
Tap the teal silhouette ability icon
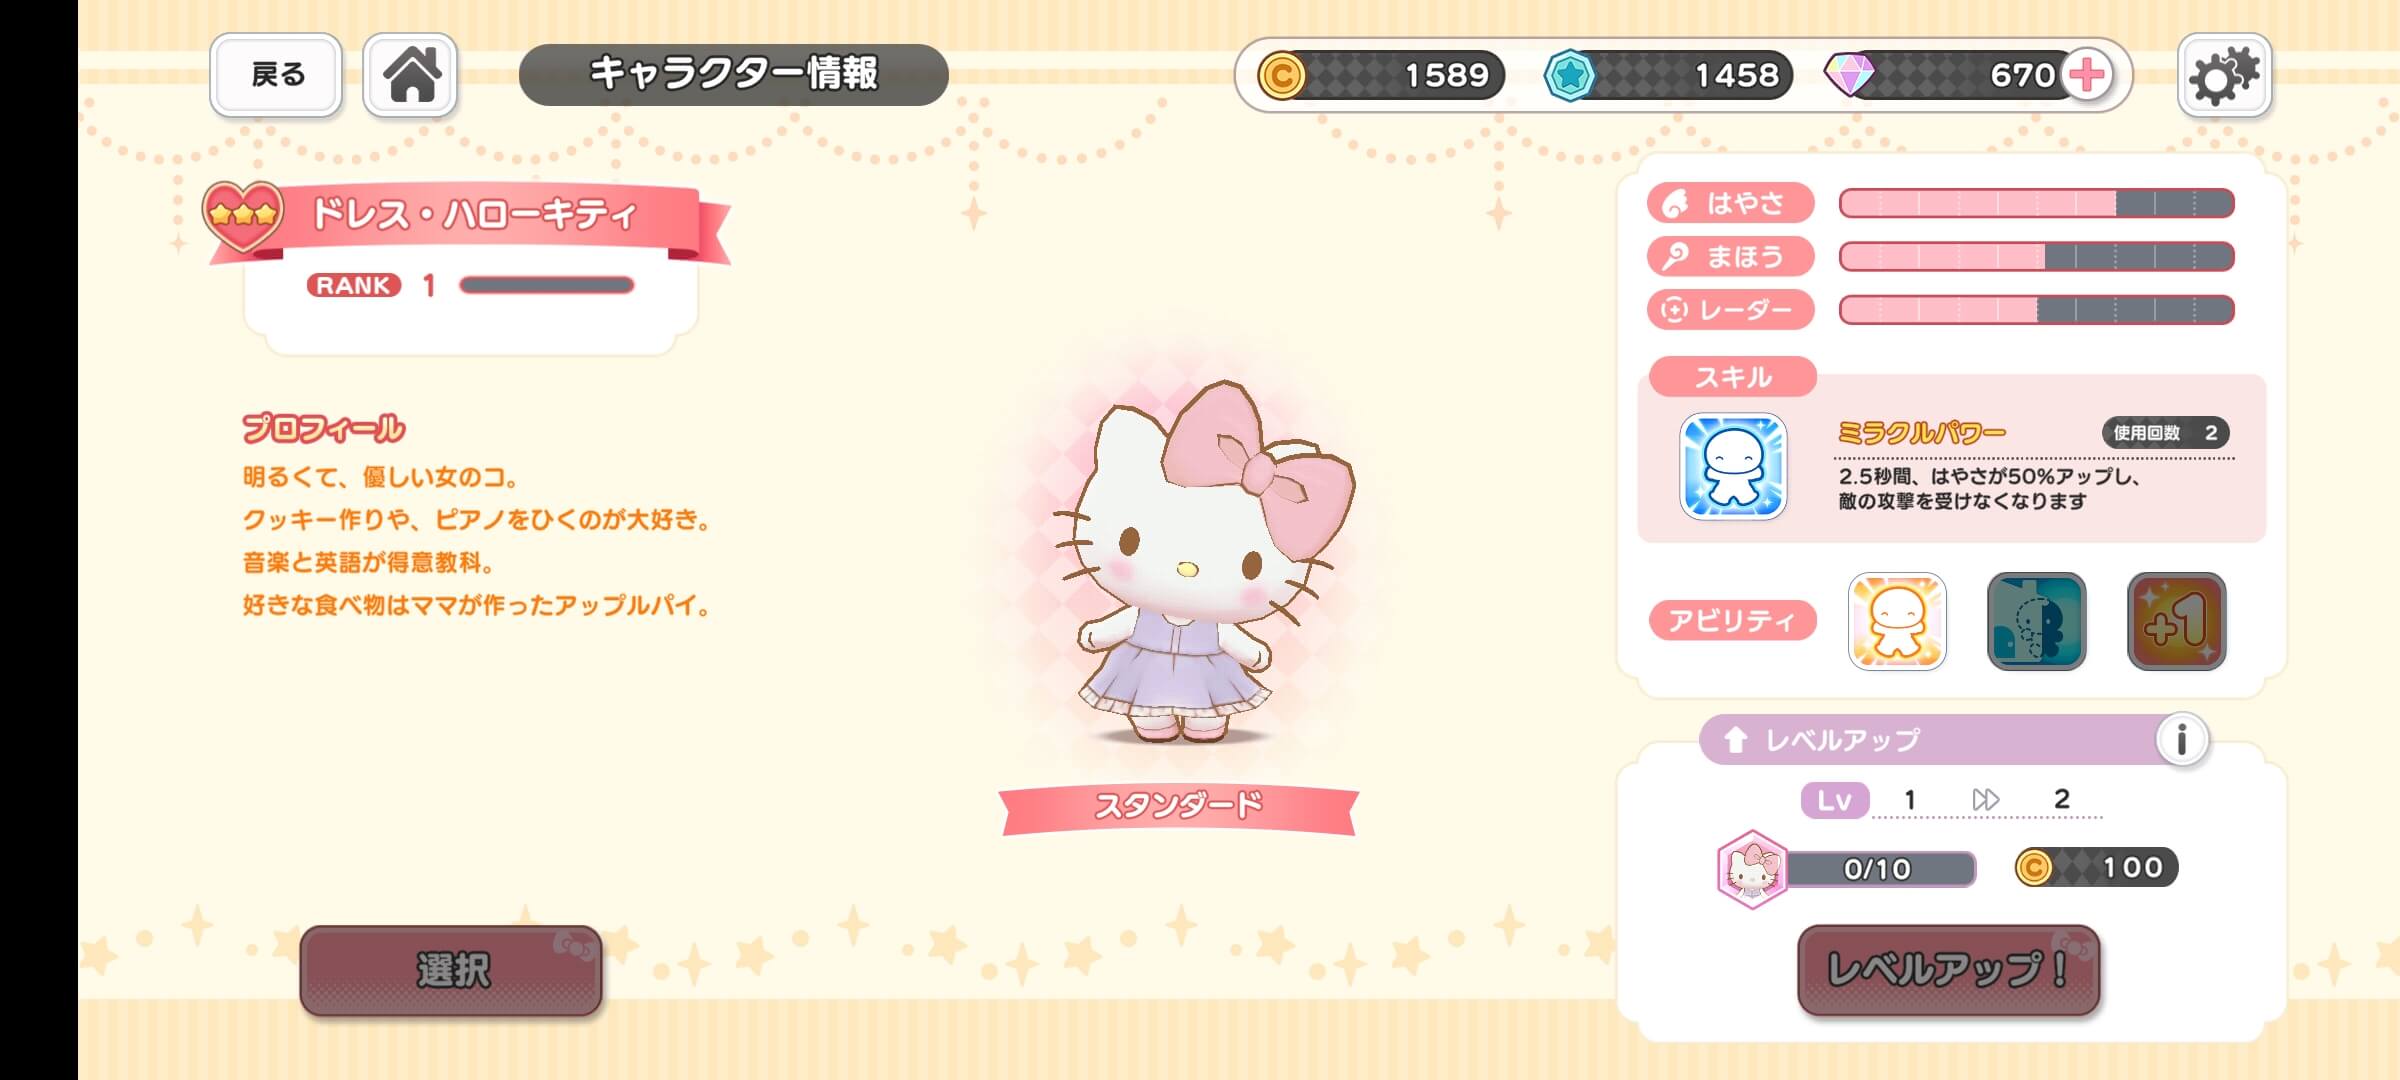[2036, 621]
